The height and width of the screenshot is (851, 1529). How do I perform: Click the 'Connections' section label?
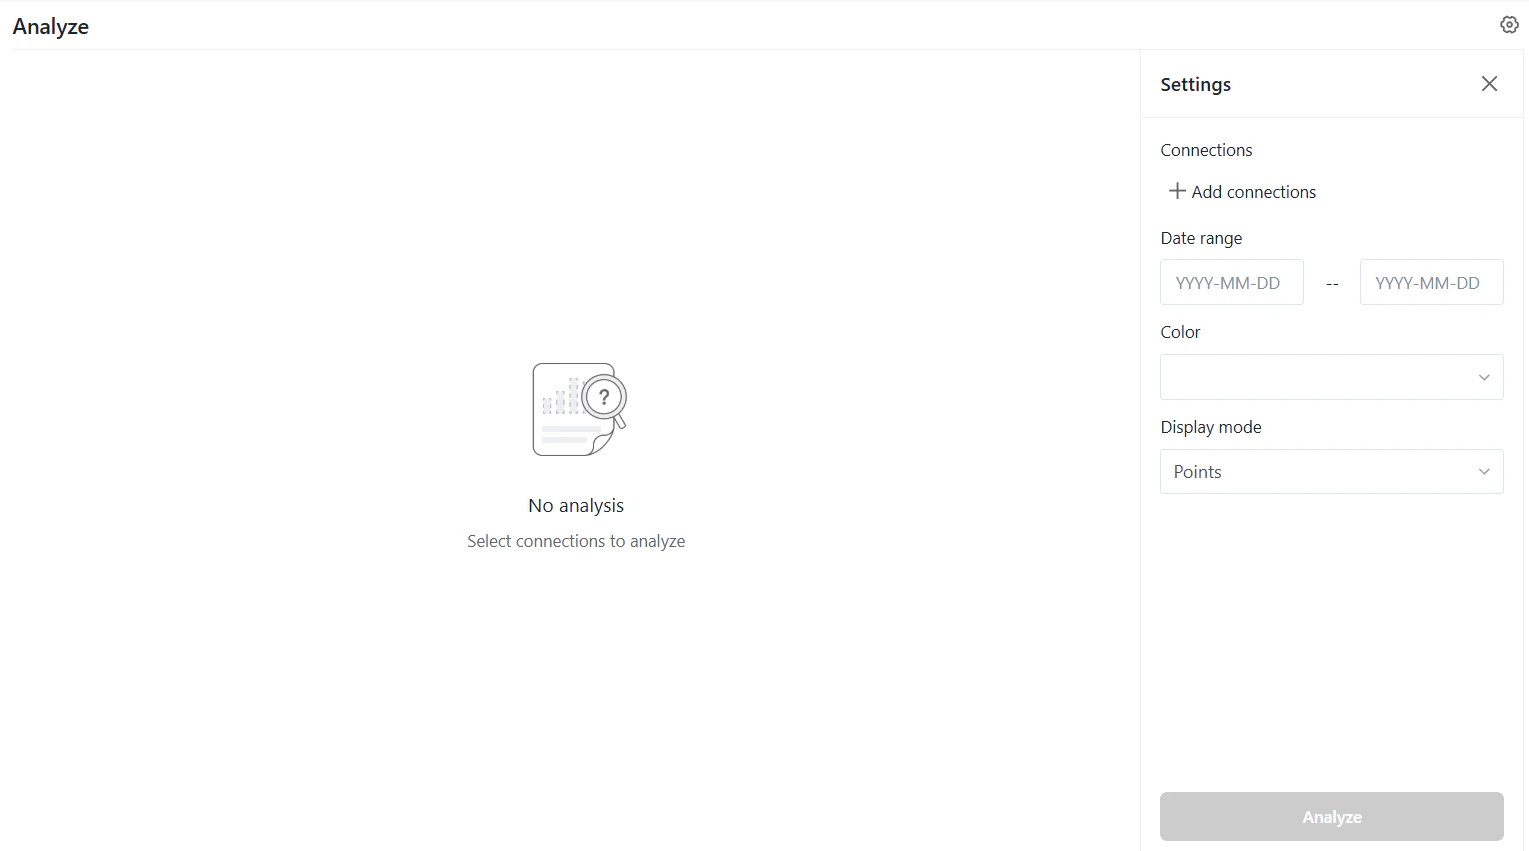point(1206,150)
